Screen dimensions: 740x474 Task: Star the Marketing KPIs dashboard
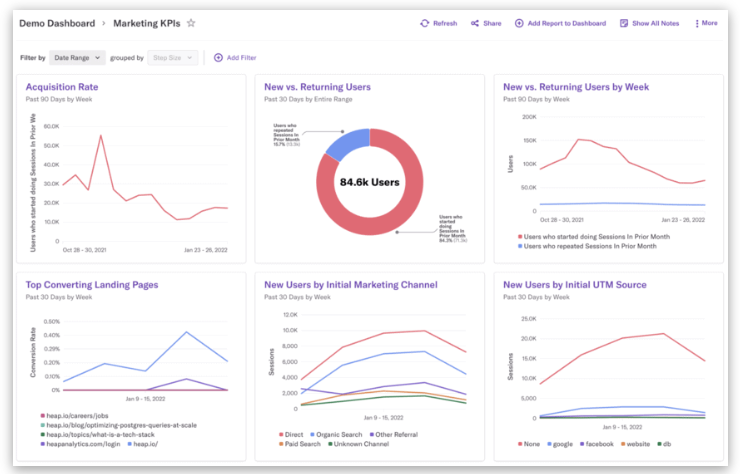[191, 23]
